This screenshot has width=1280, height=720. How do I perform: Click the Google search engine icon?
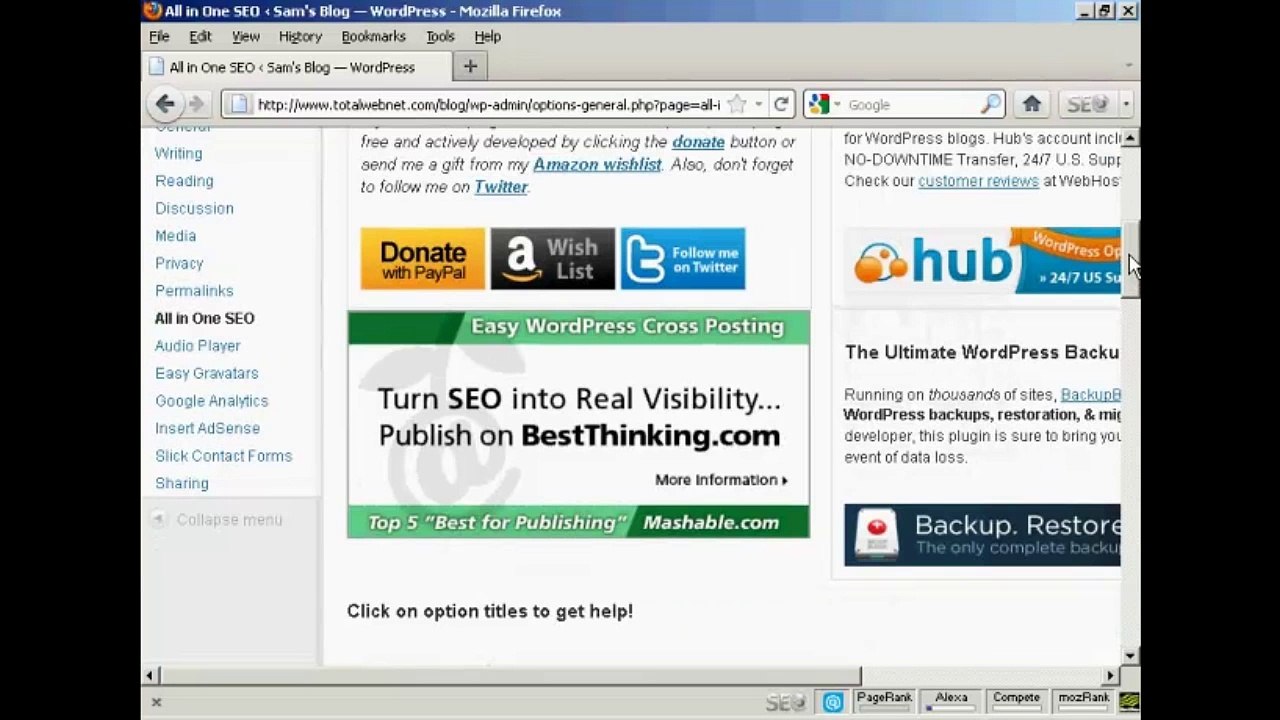click(819, 104)
